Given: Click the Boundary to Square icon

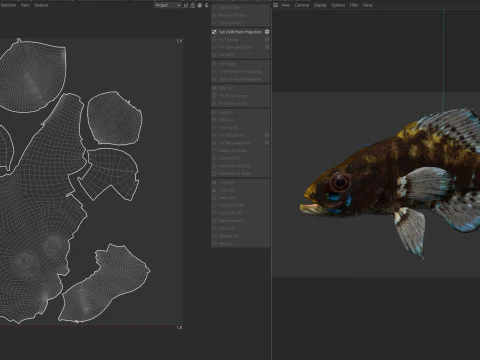Looking at the screenshot, I should [x=214, y=174].
